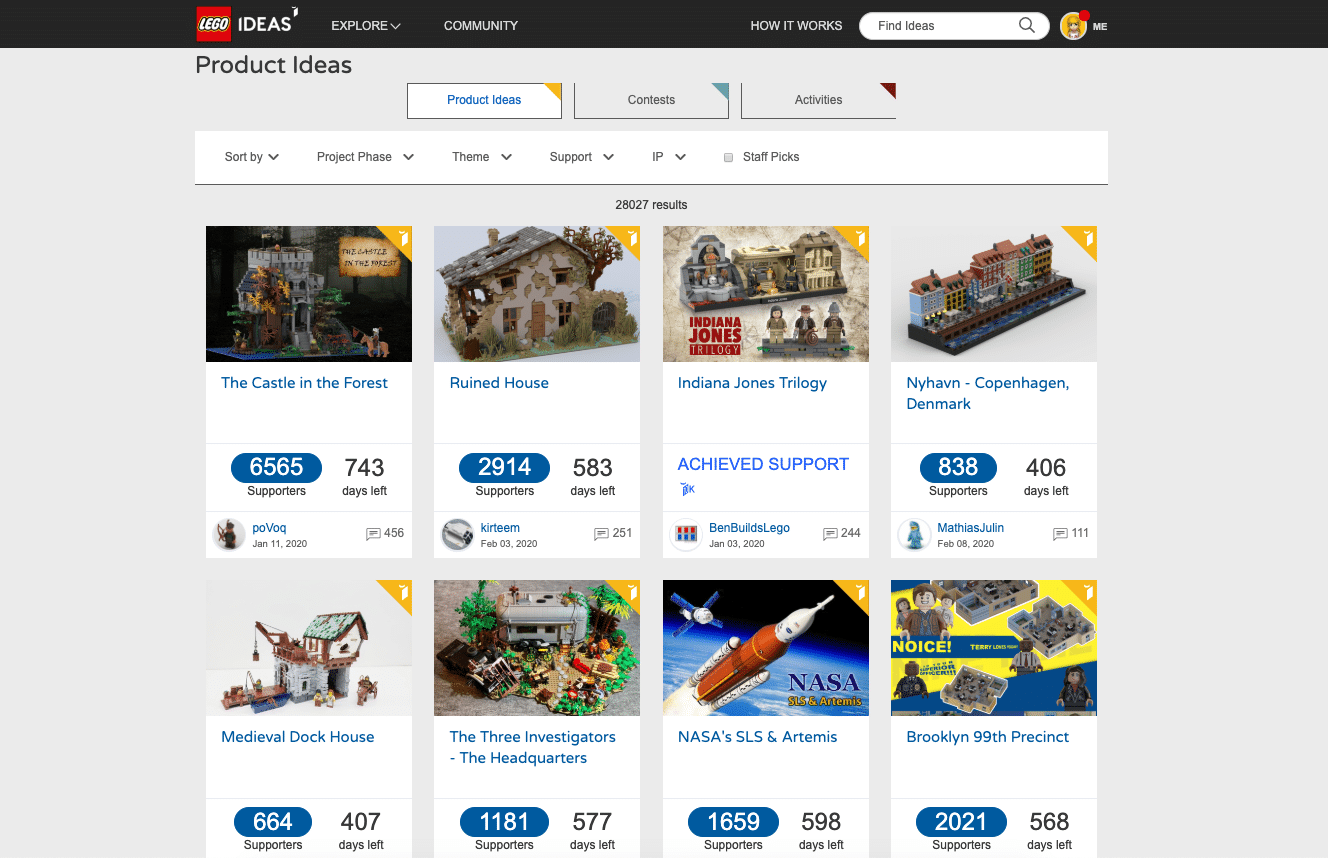Click staff pick ribbon on Ruined House
The width and height of the screenshot is (1328, 858).
click(x=628, y=238)
